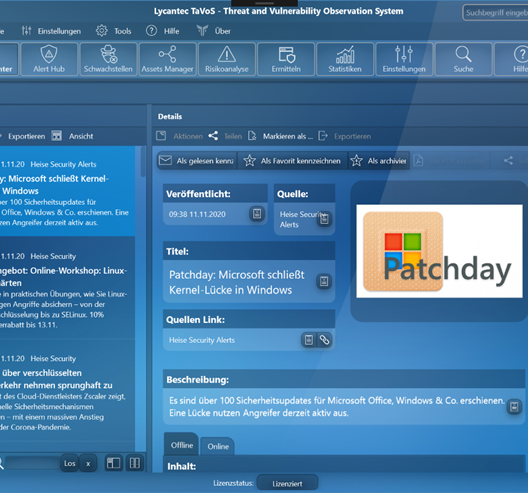
Task: Copy the Titel field with its clipboard icon
Action: coord(324,281)
